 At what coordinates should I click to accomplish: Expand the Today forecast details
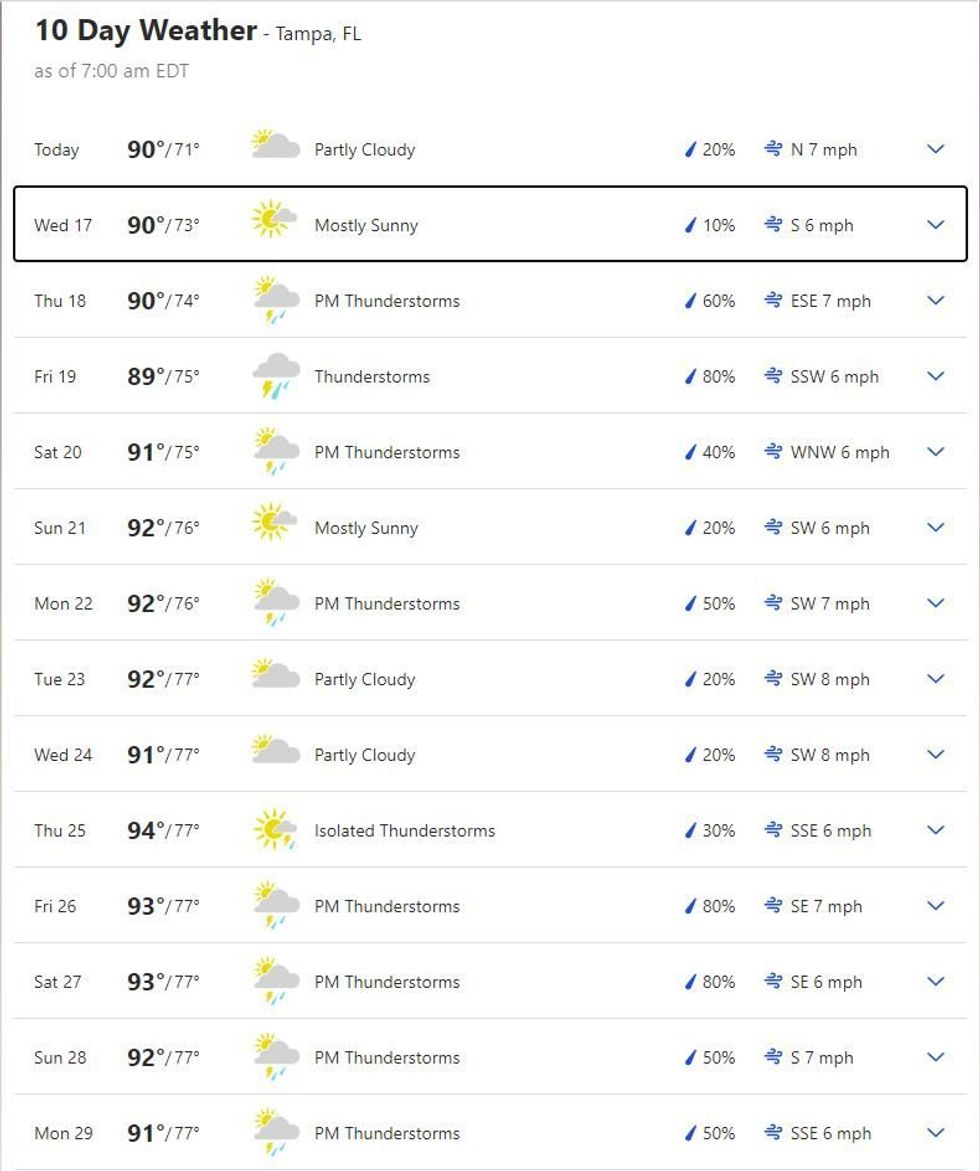(x=936, y=149)
